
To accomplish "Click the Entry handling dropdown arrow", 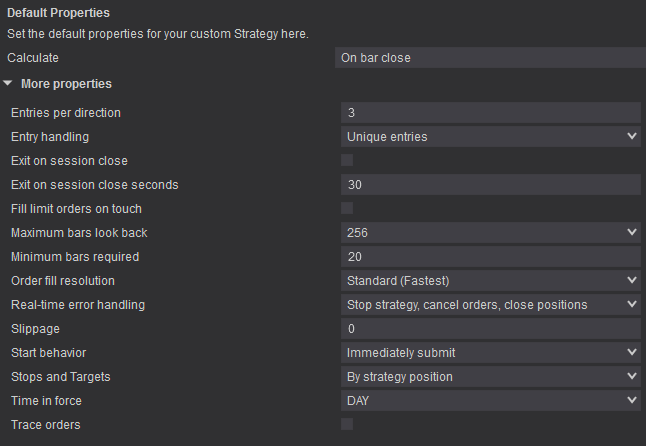I will click(632, 136).
